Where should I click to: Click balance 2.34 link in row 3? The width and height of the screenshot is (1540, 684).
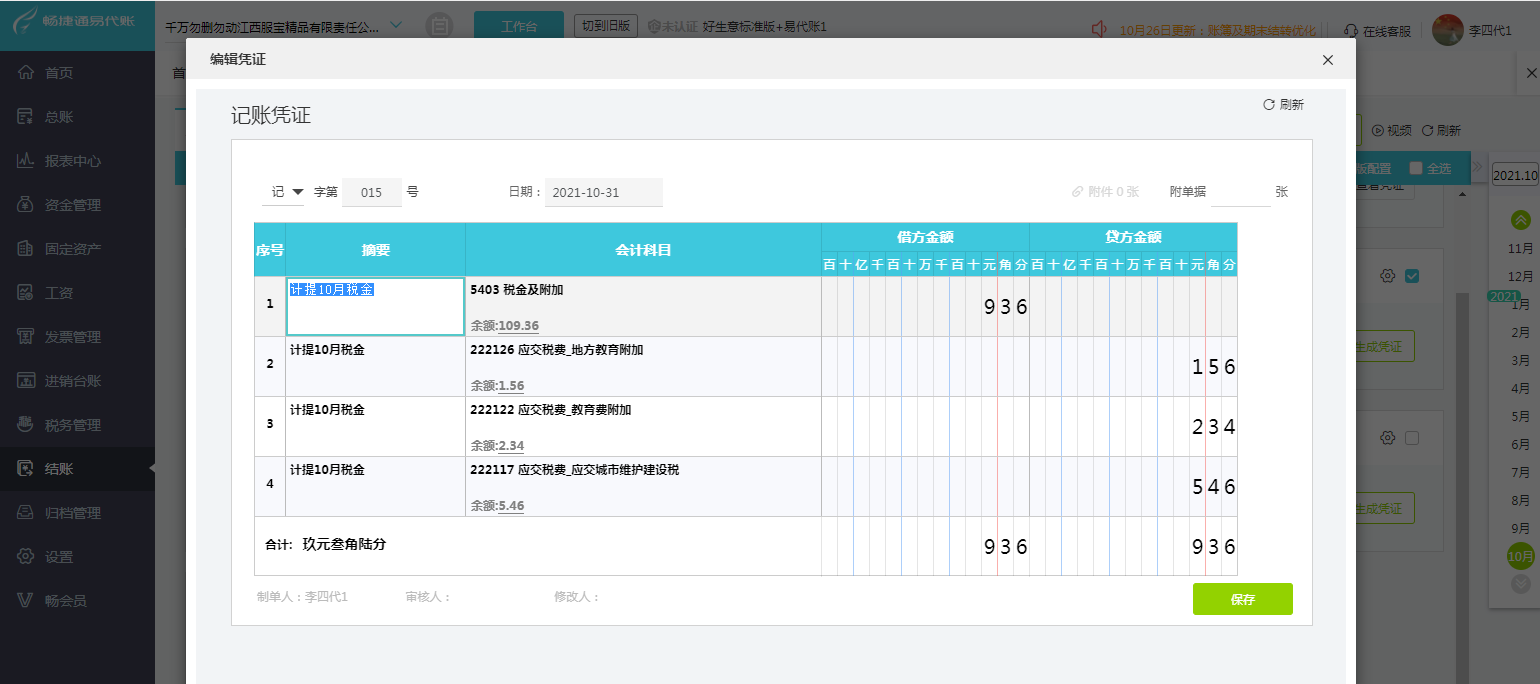pyautogui.click(x=511, y=446)
